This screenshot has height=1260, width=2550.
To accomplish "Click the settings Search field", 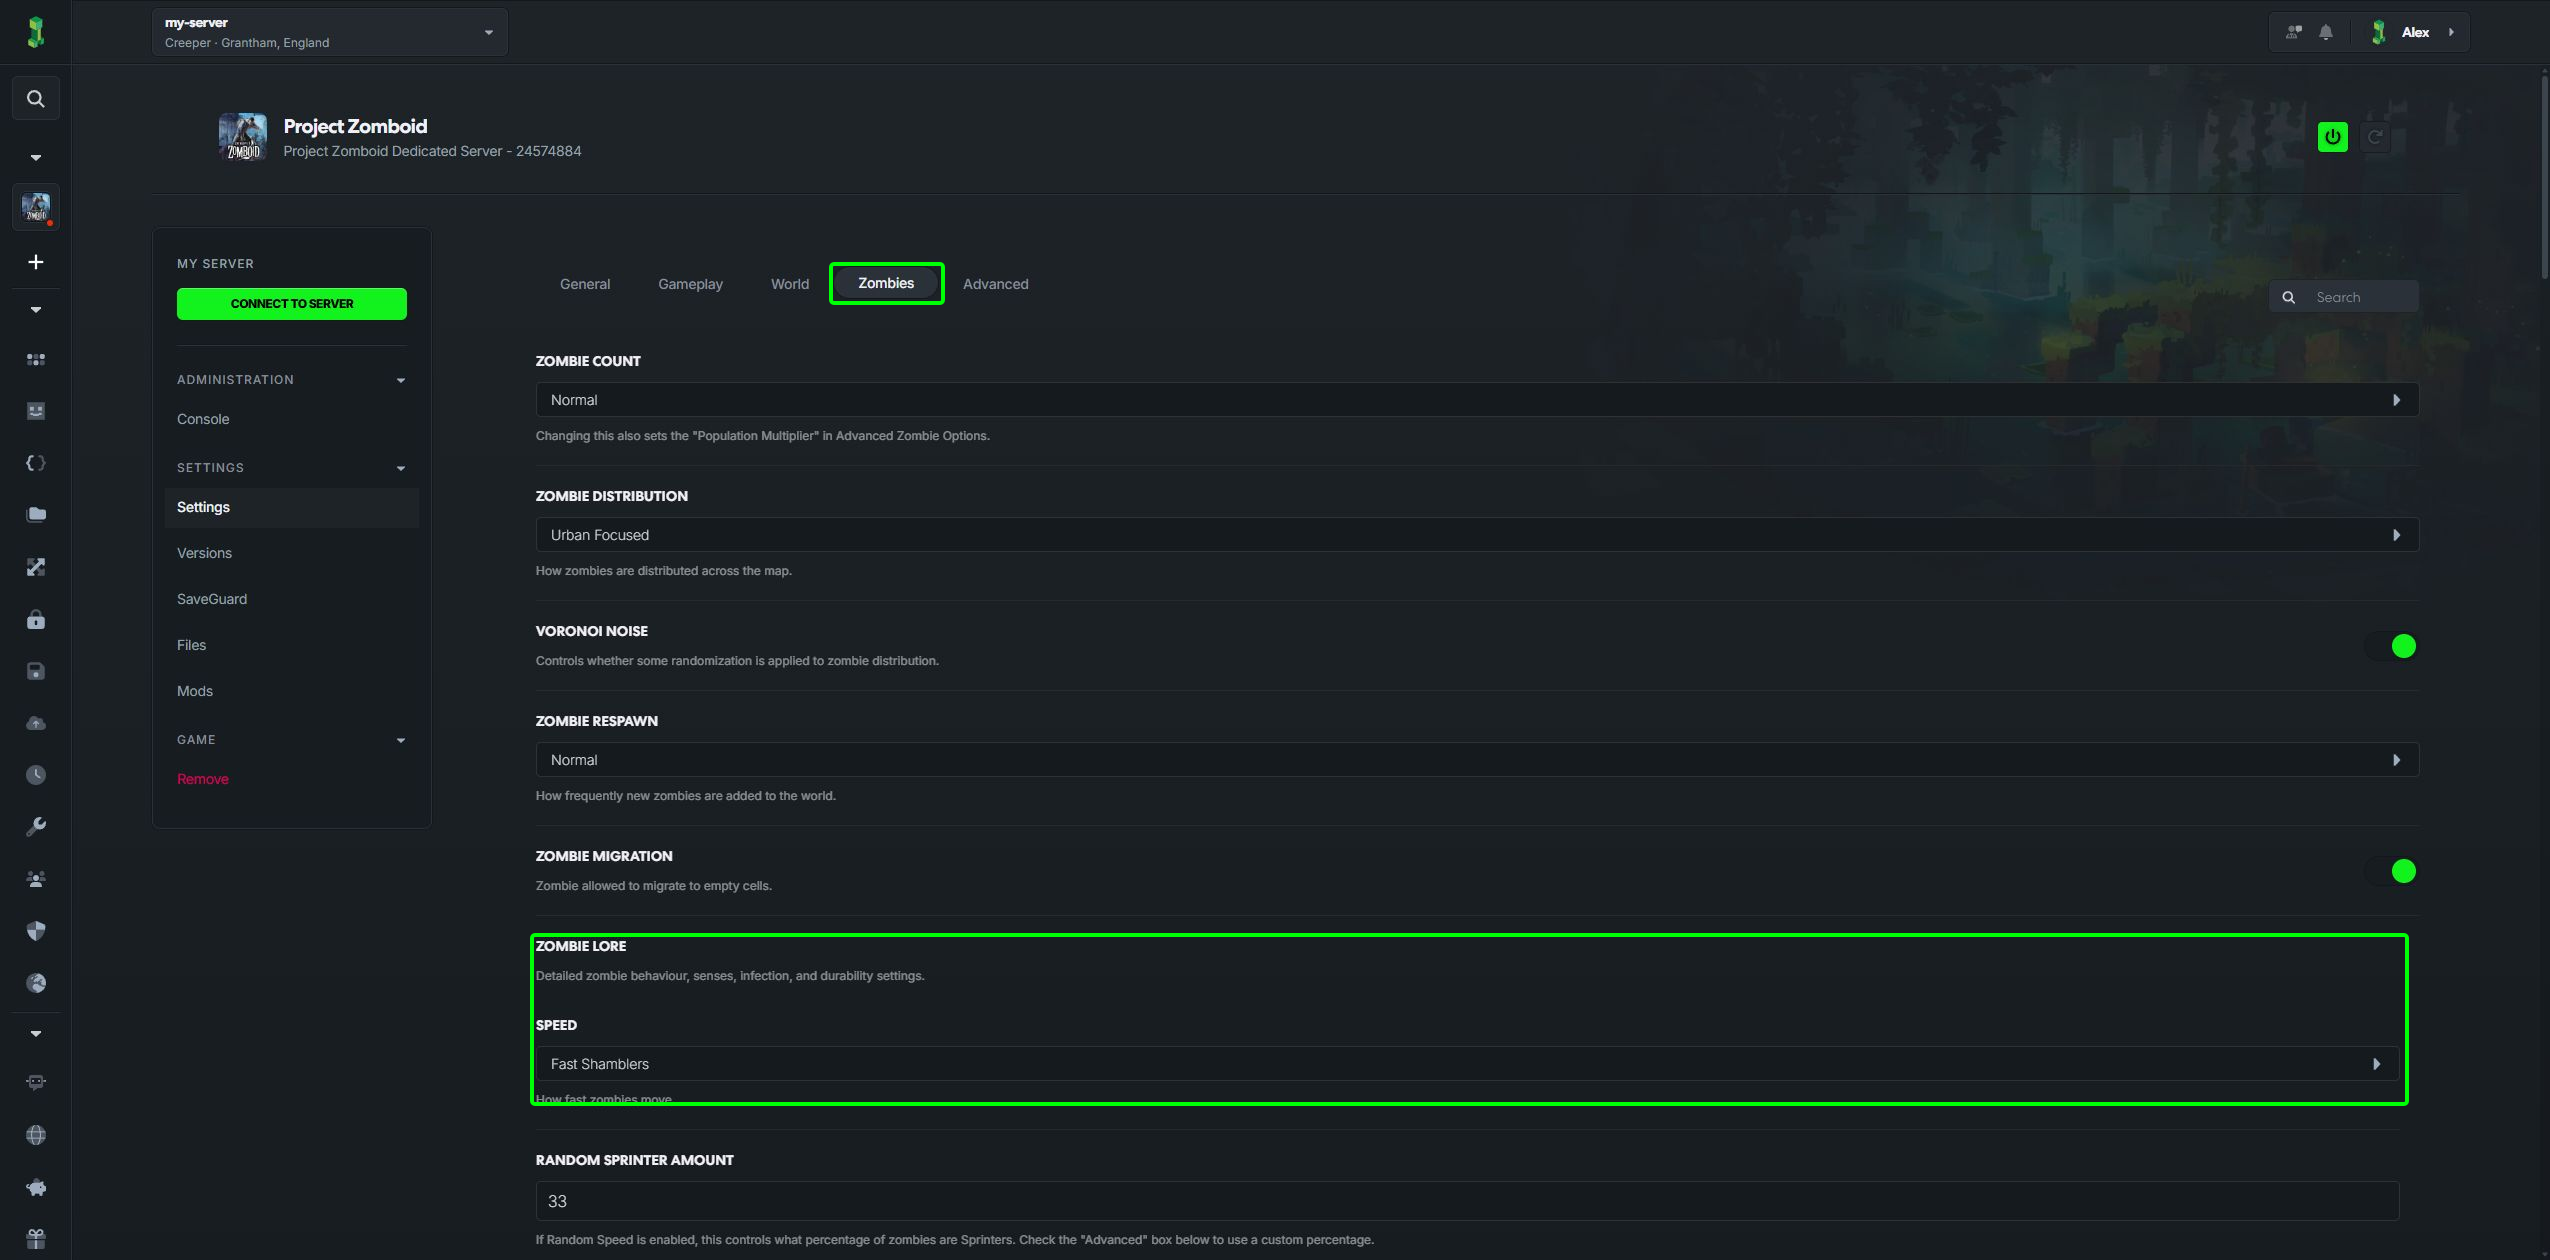I will click(2344, 297).
